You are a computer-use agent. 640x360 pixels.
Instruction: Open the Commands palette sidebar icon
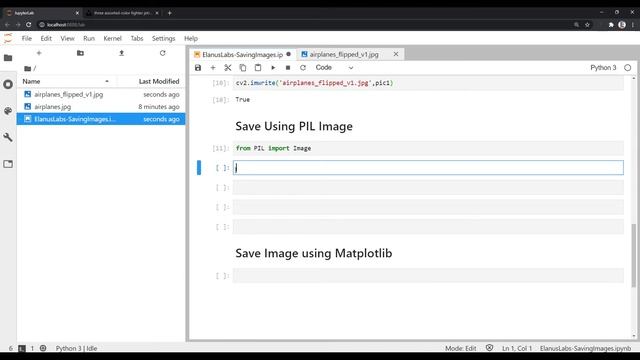(8, 111)
